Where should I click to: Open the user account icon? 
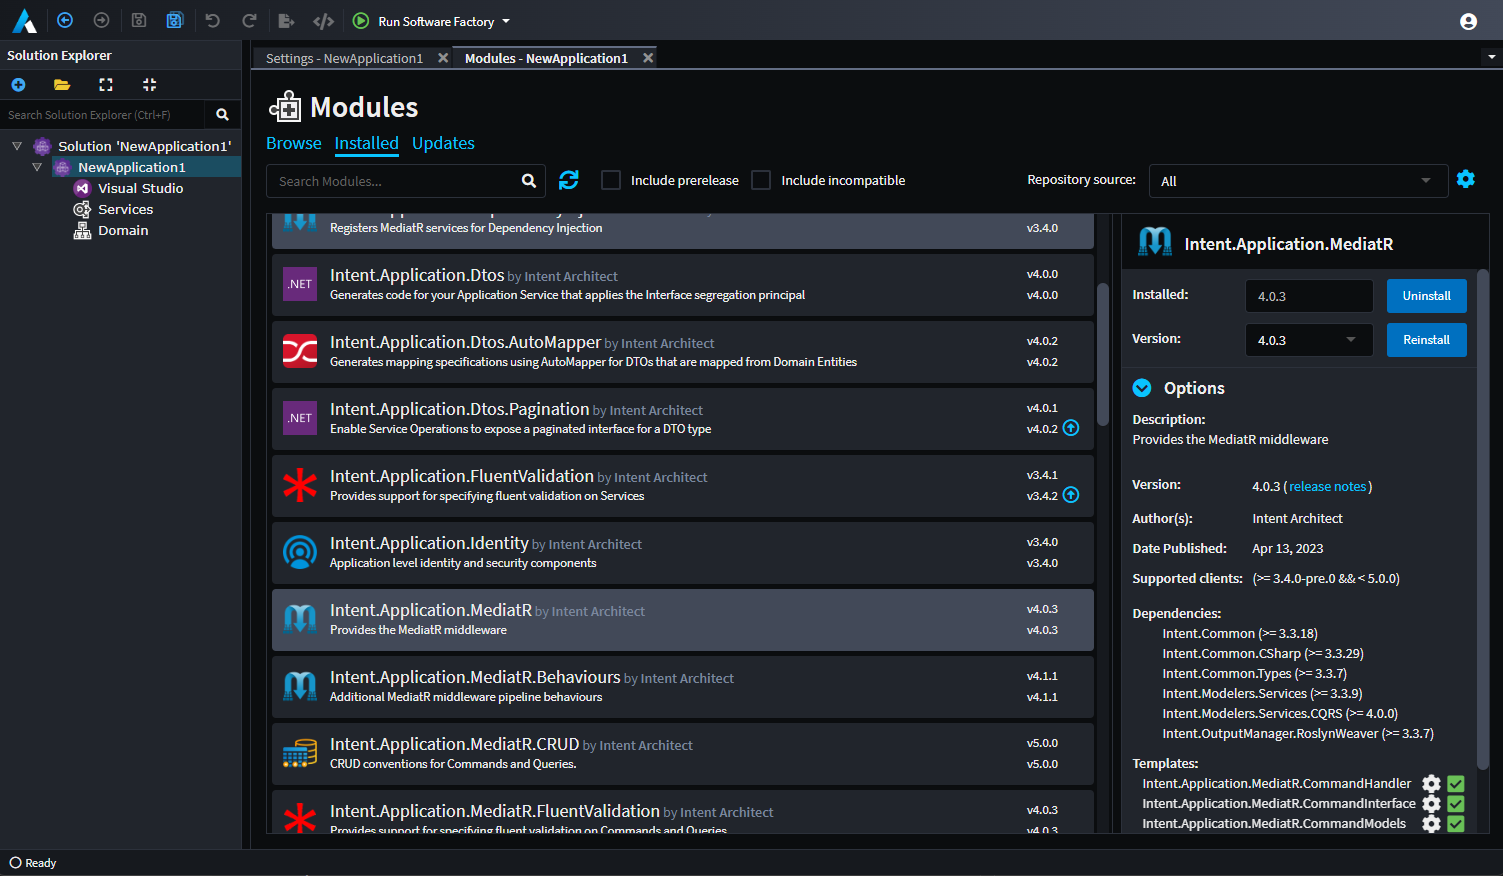point(1468,21)
